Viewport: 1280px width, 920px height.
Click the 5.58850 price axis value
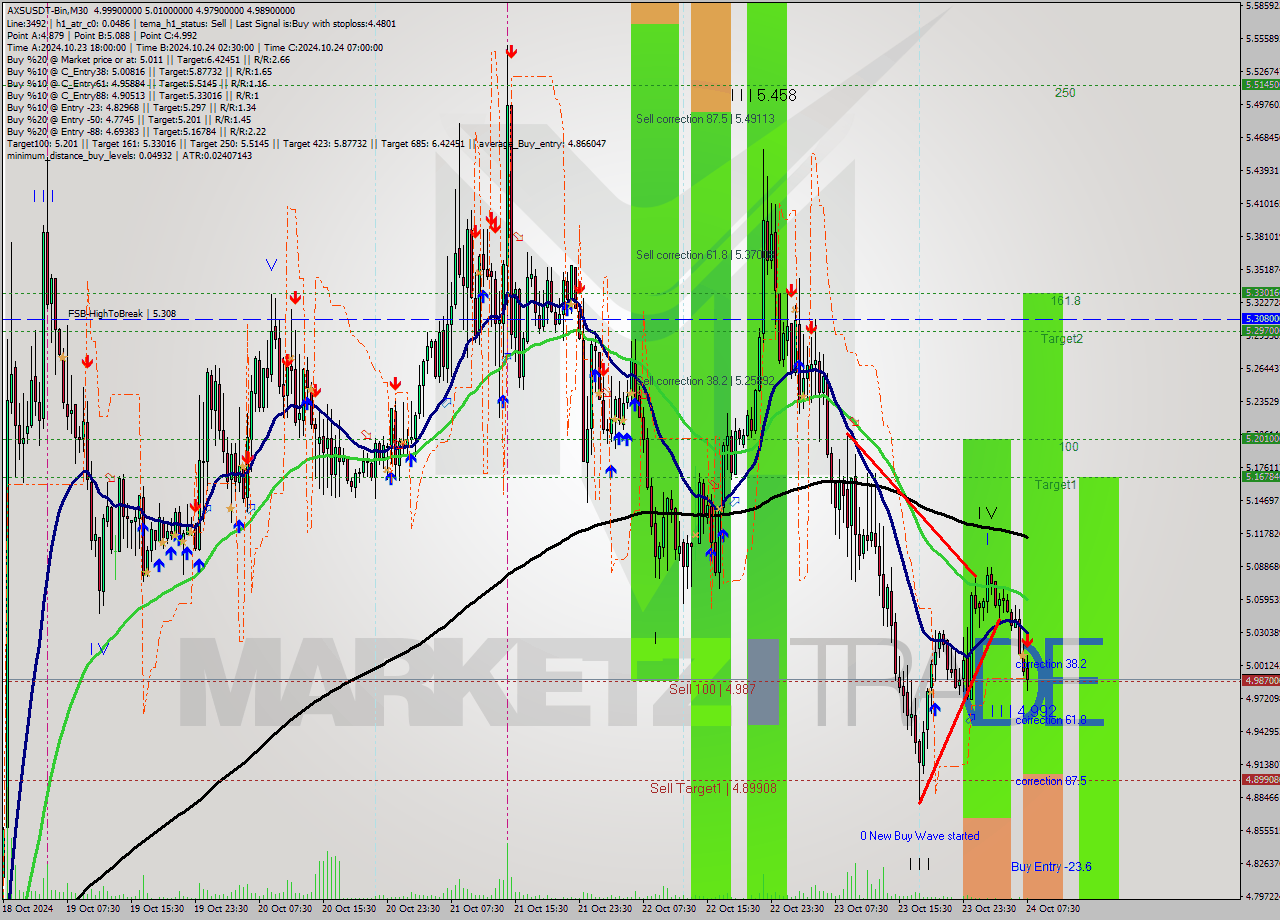1262,6
